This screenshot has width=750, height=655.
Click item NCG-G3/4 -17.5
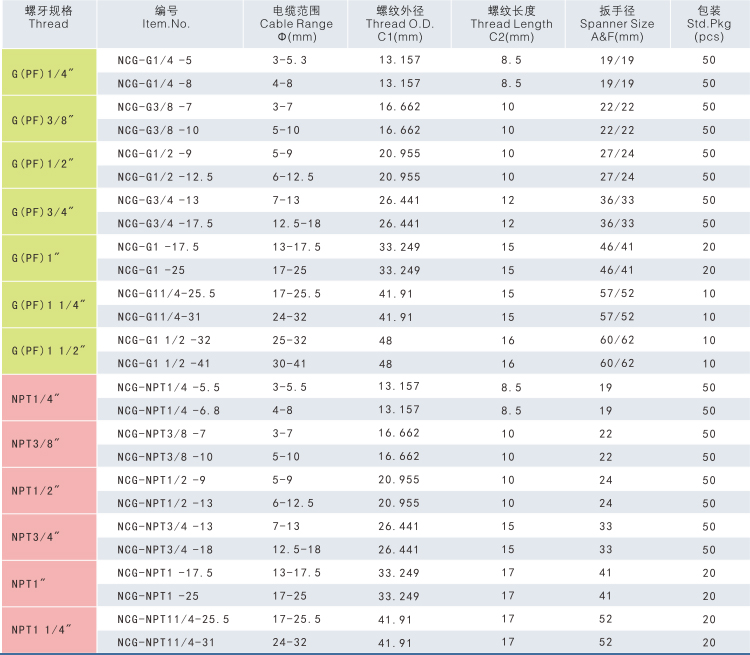(165, 223)
